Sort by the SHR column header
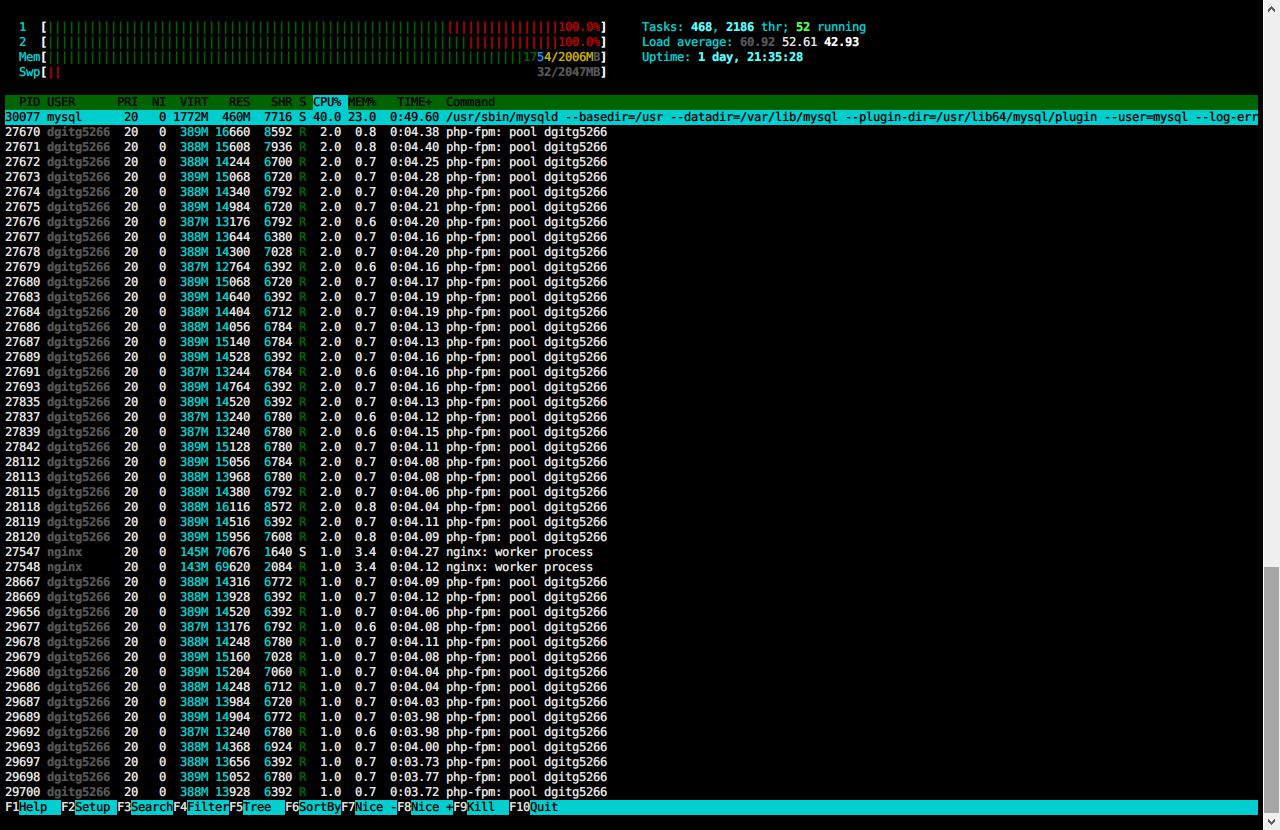The image size is (1280, 830). tap(281, 102)
